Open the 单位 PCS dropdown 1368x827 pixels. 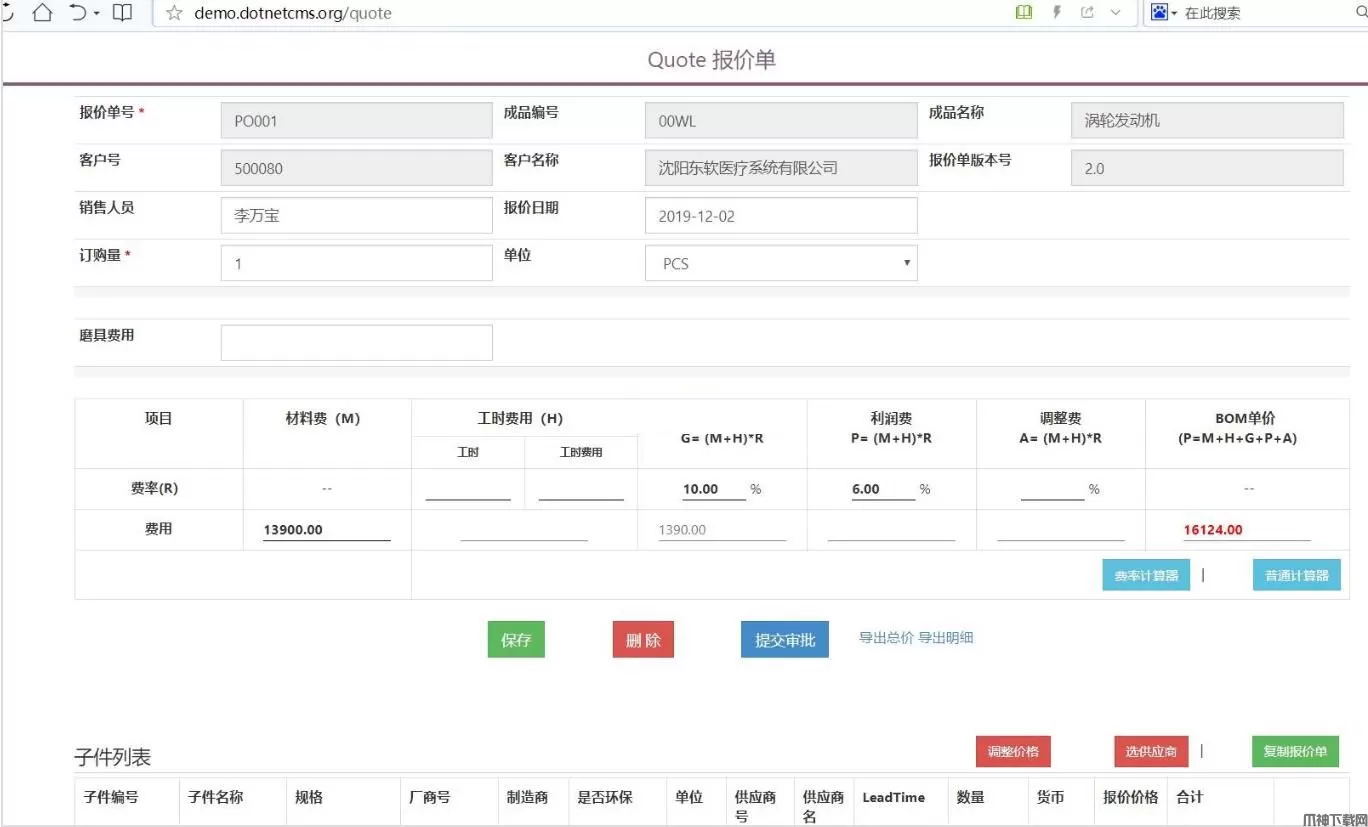coord(781,263)
